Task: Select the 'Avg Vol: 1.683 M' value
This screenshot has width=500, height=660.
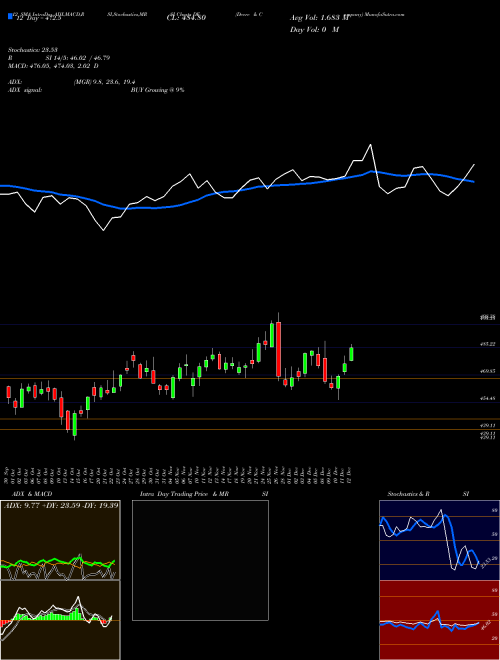Action: click(319, 18)
